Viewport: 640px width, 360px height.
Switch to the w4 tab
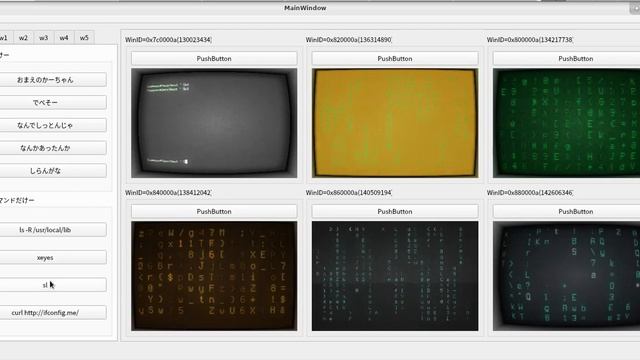tap(64, 38)
